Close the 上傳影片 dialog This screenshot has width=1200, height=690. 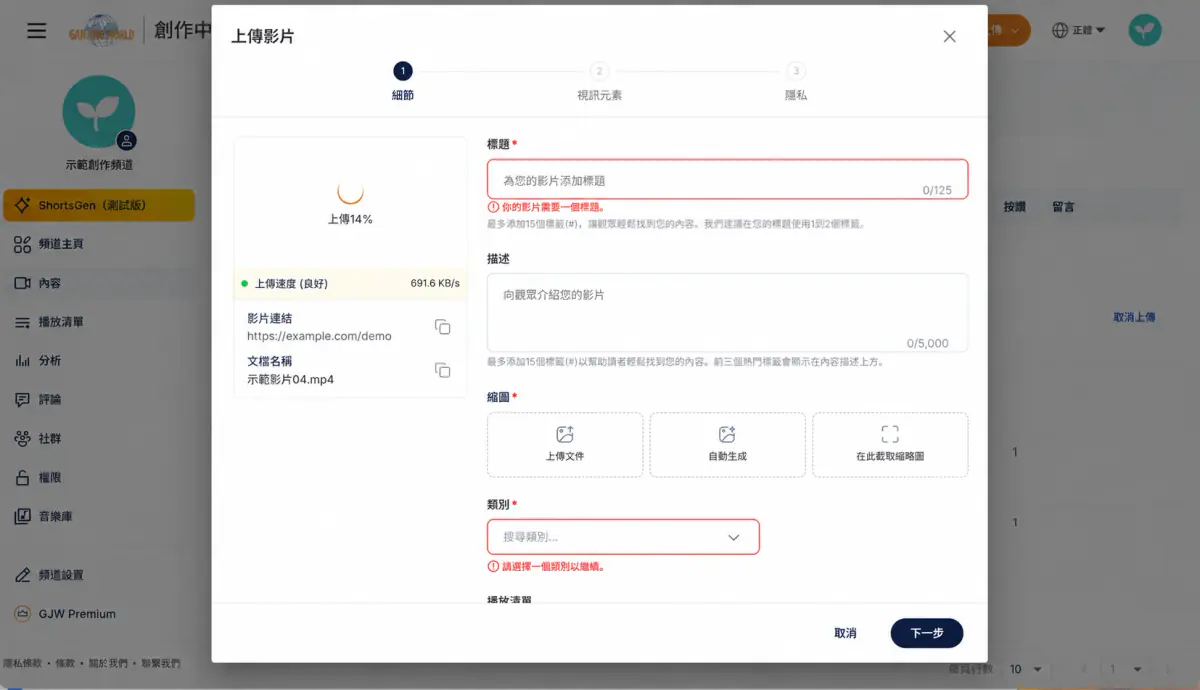pos(949,36)
